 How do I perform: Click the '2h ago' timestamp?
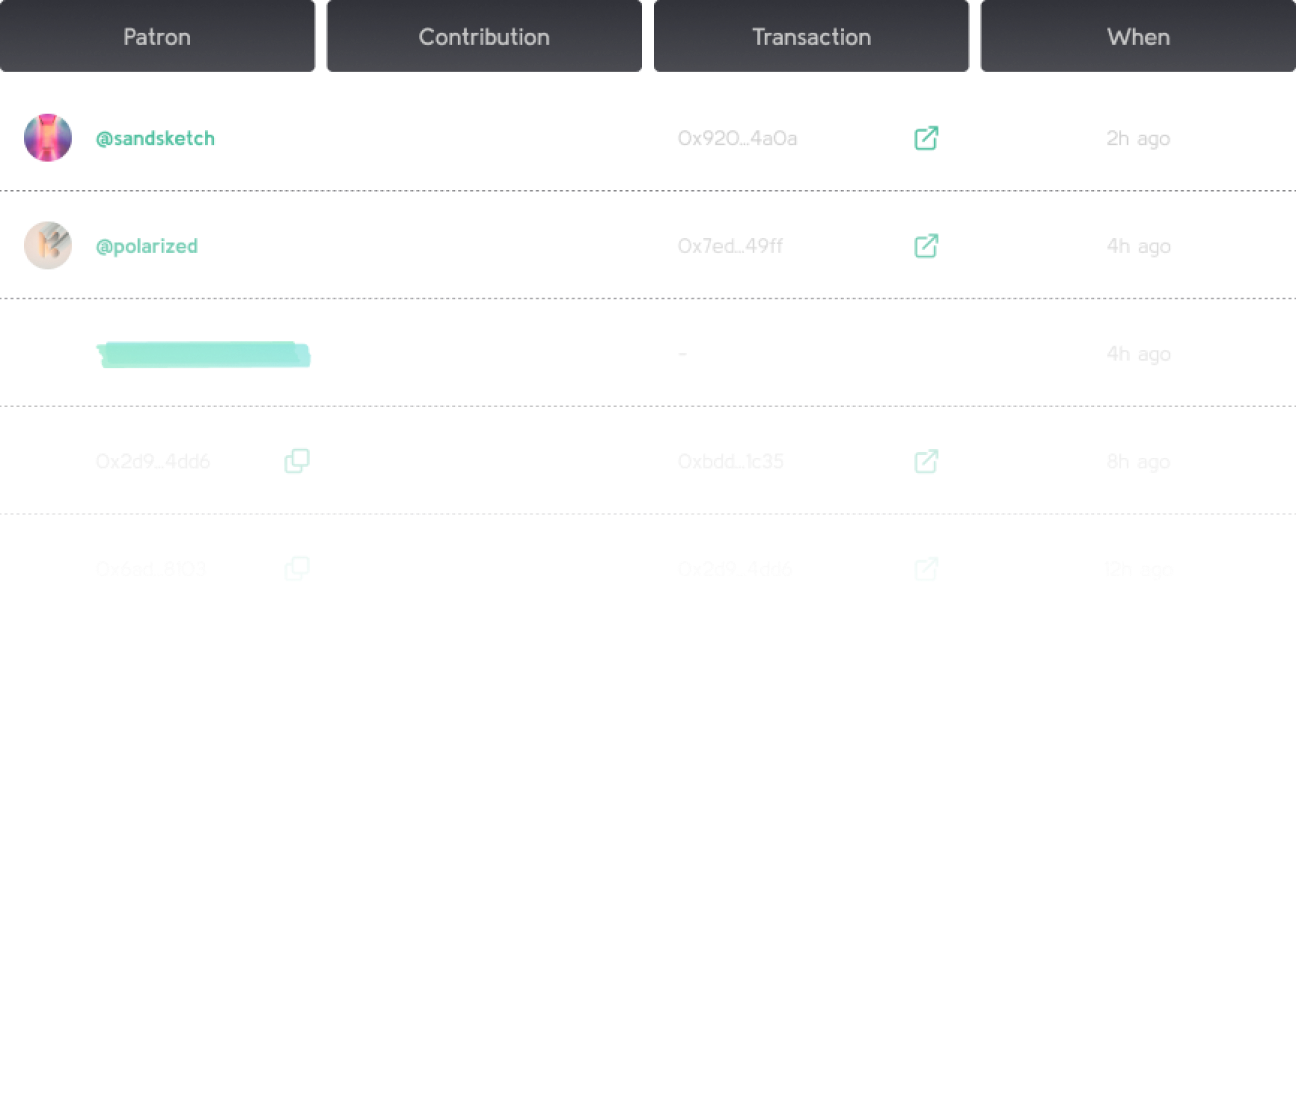point(1138,138)
